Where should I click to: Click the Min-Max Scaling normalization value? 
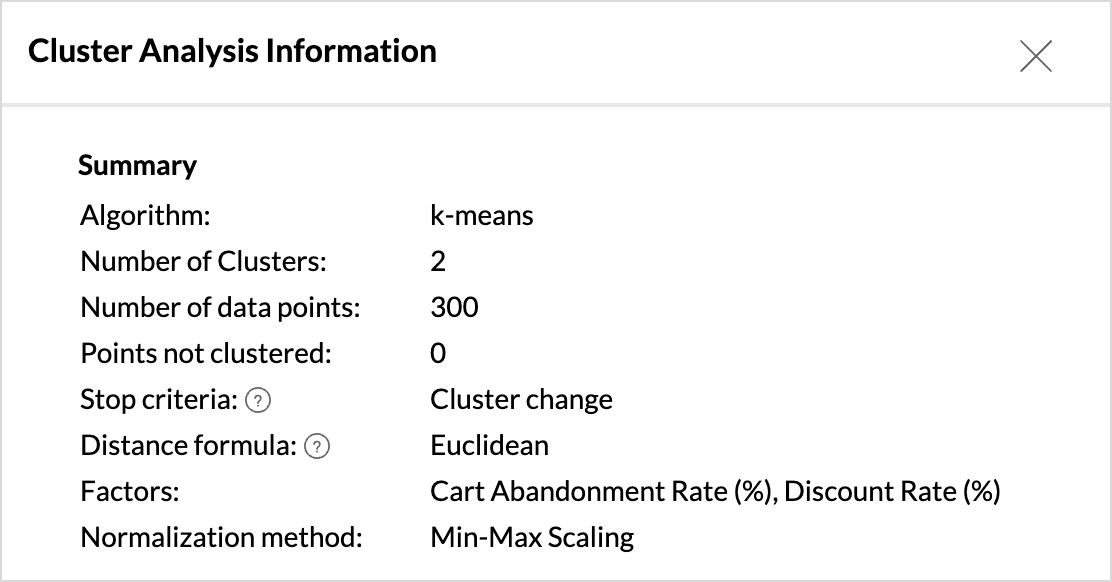point(532,537)
